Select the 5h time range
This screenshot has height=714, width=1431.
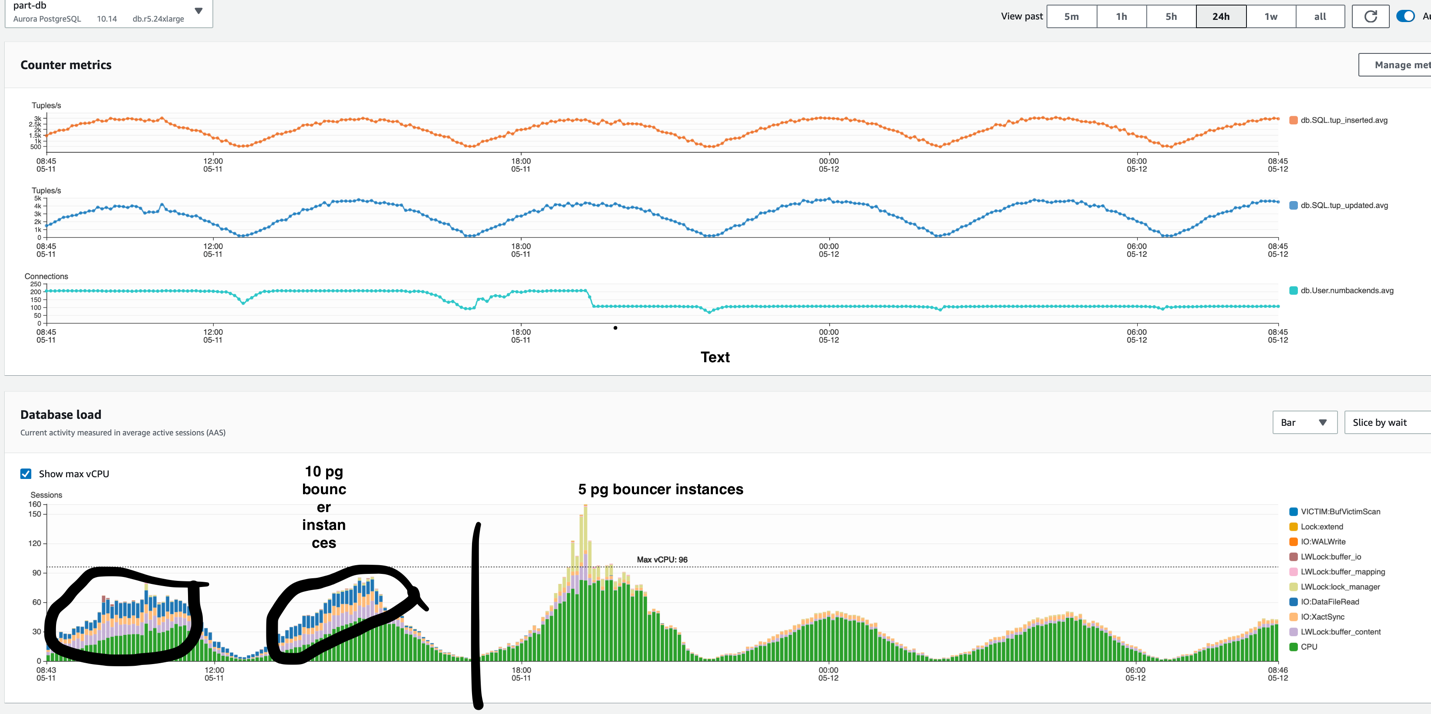(x=1171, y=16)
